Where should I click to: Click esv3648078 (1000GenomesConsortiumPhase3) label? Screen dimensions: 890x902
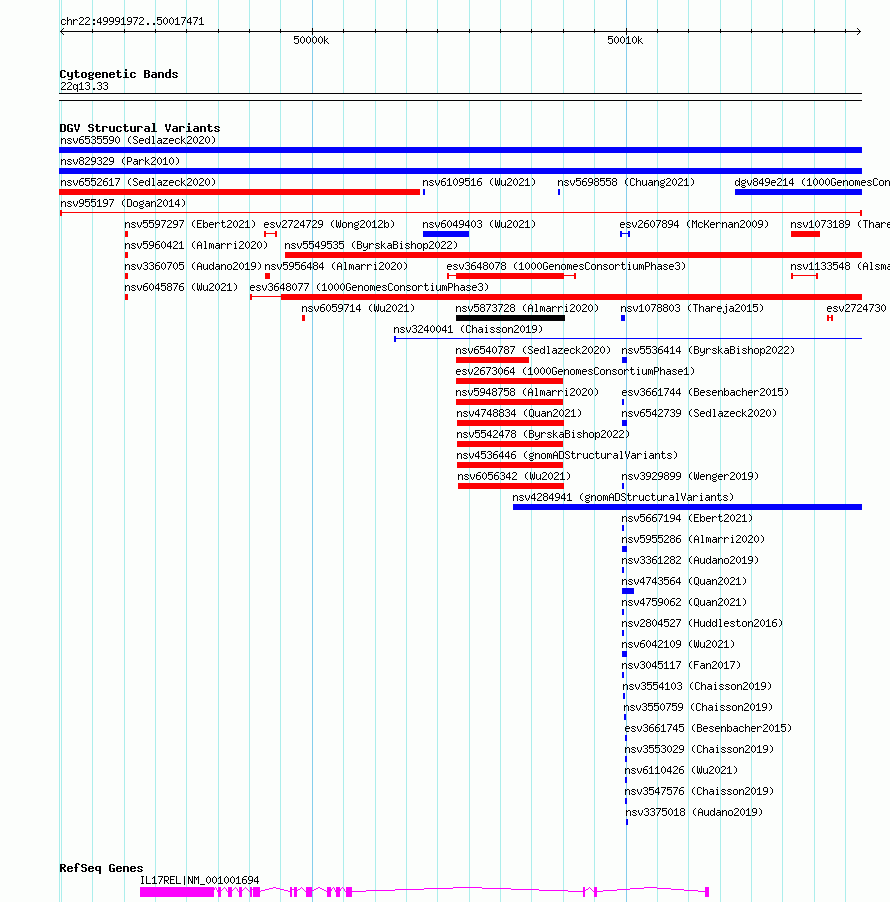coord(566,266)
